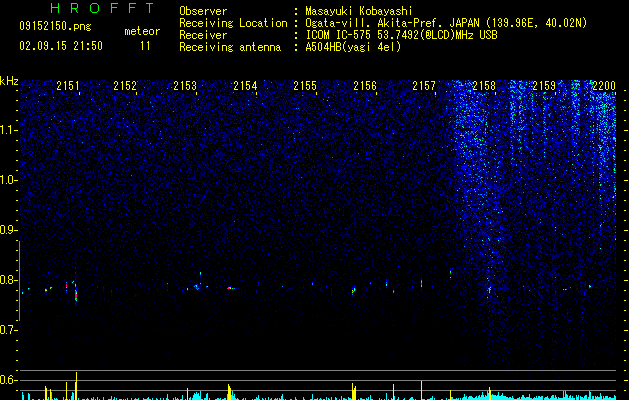Click the gray vertical range bar by the frequency axis
This screenshot has width=629, height=400.
(19, 280)
